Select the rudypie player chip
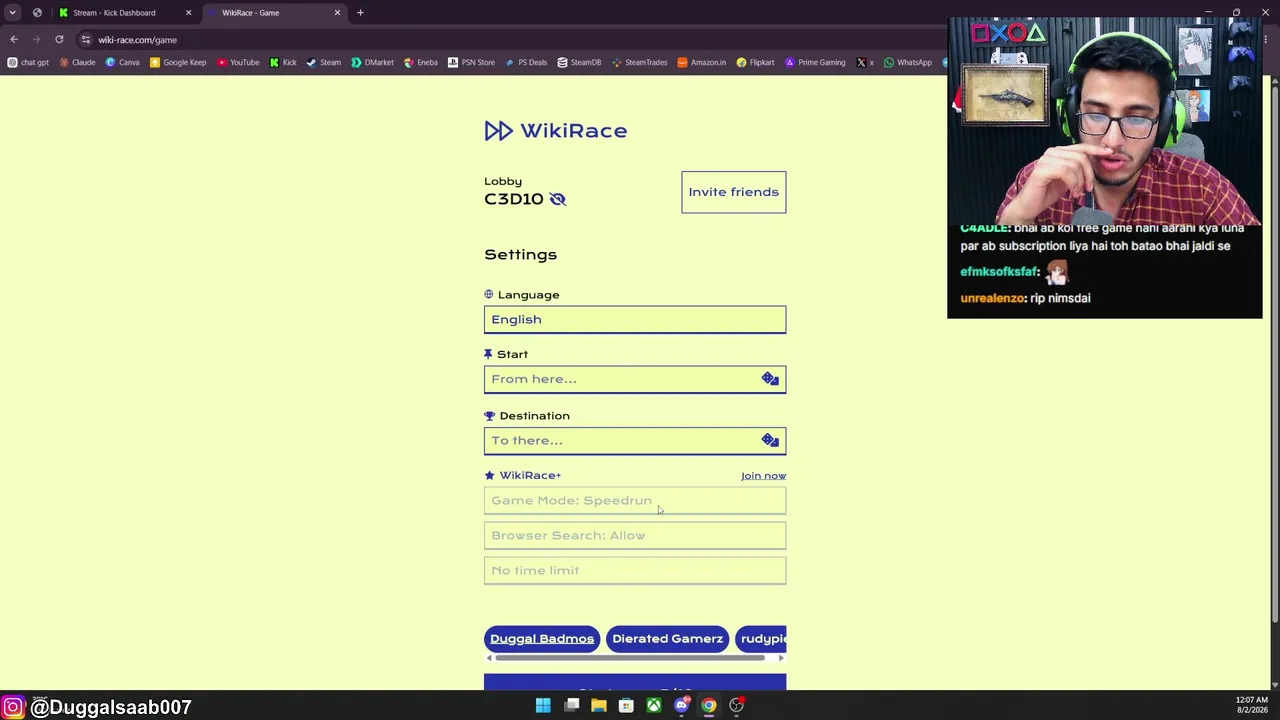Viewport: 1280px width, 720px height. coord(761,639)
